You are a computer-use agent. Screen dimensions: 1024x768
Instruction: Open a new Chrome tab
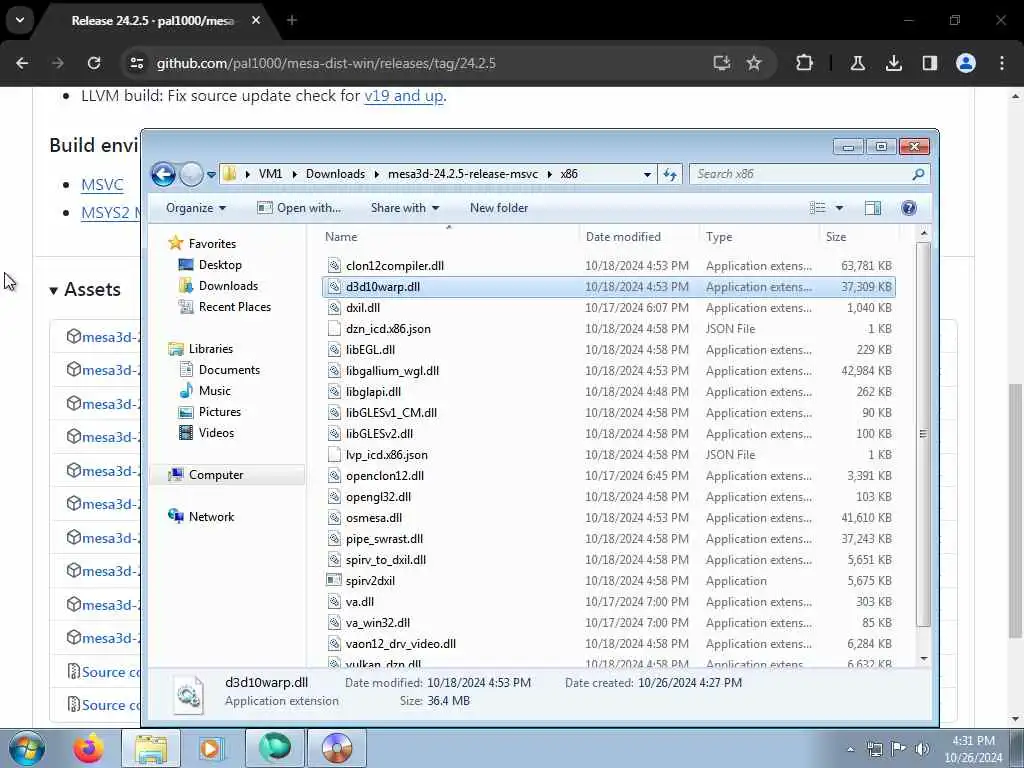[292, 20]
